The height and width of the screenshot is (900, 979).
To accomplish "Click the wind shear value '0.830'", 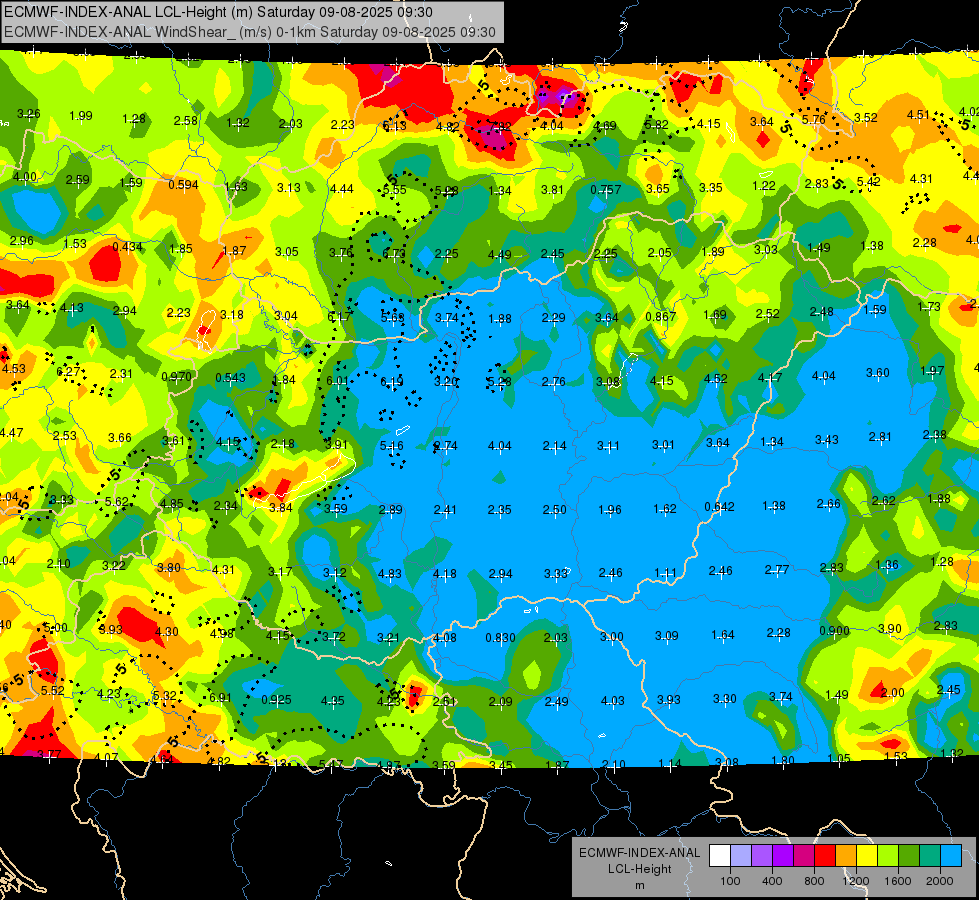I will tap(501, 638).
